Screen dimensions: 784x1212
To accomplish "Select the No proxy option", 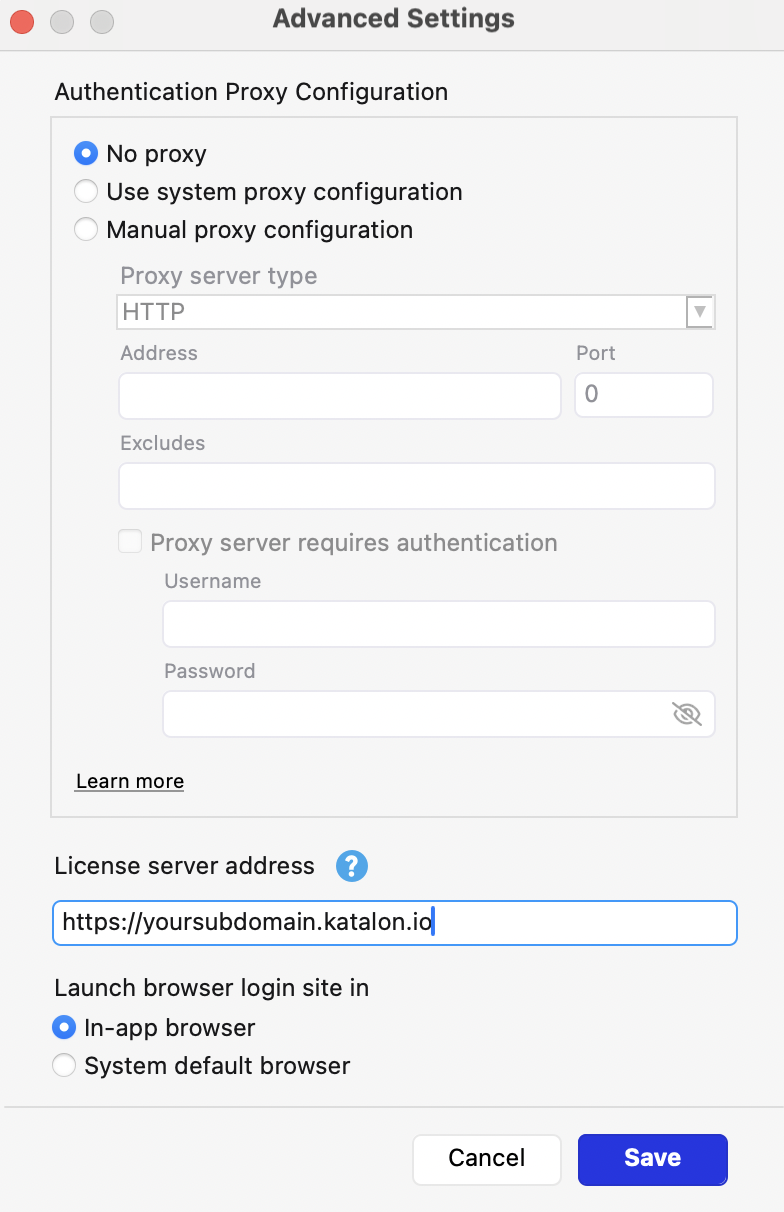I will pos(86,153).
